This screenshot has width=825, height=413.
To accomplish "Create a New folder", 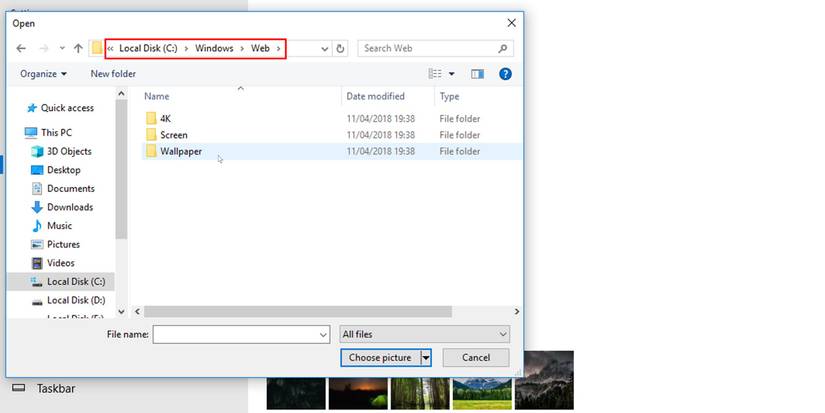I will pos(113,74).
